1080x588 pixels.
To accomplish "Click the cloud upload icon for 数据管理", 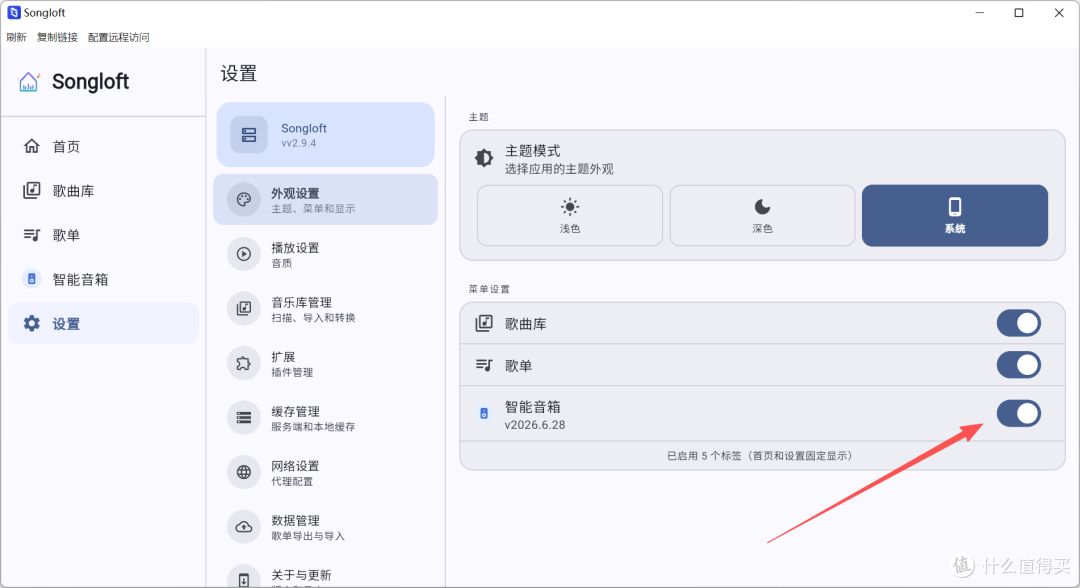I will pyautogui.click(x=244, y=527).
